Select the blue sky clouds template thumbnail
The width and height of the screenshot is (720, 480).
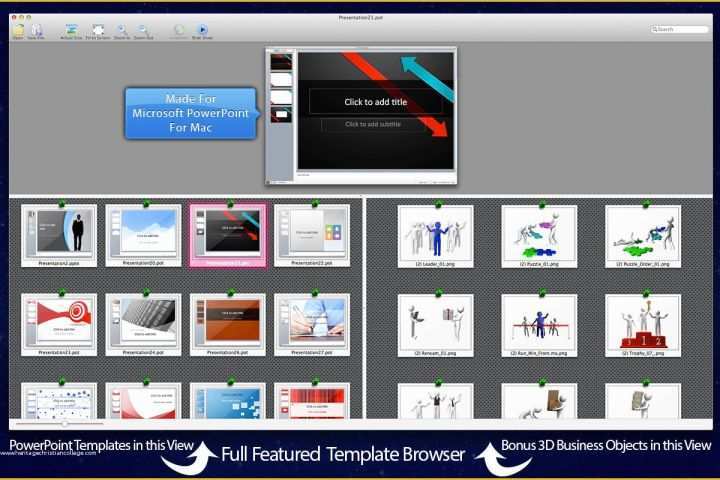(143, 236)
